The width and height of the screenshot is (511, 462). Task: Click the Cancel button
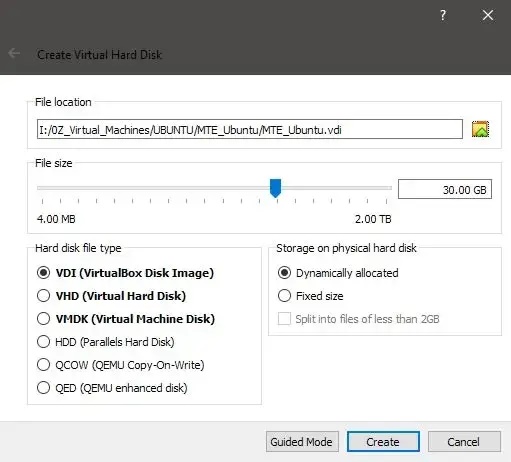464,442
